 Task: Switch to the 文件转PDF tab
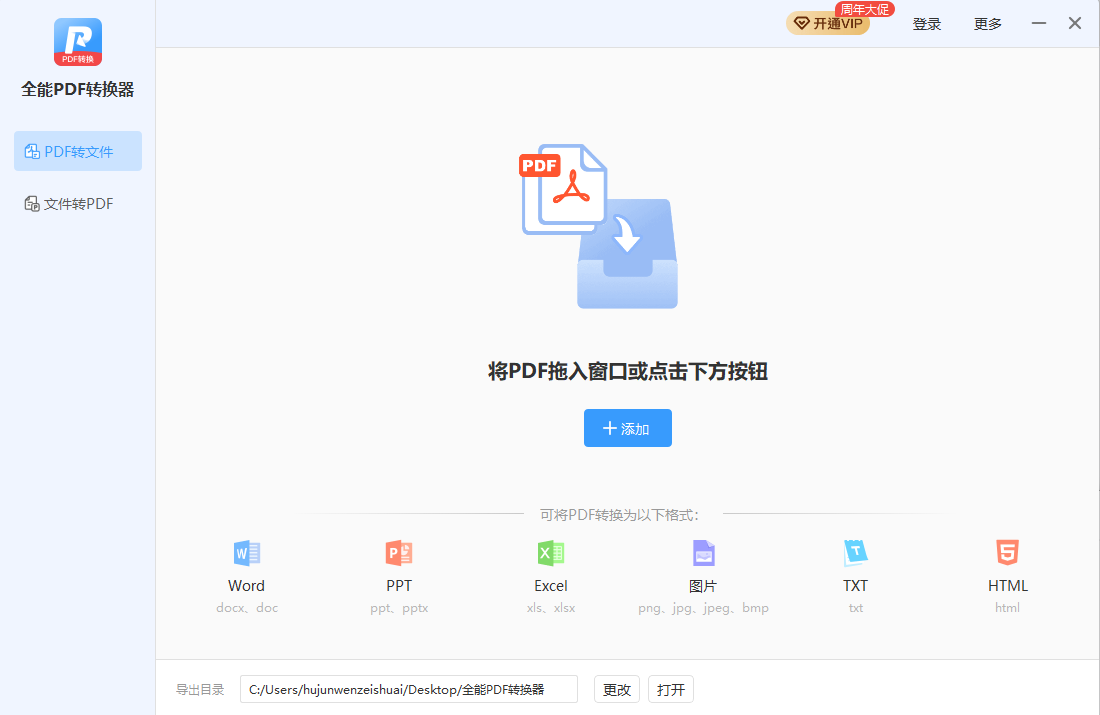coord(78,204)
